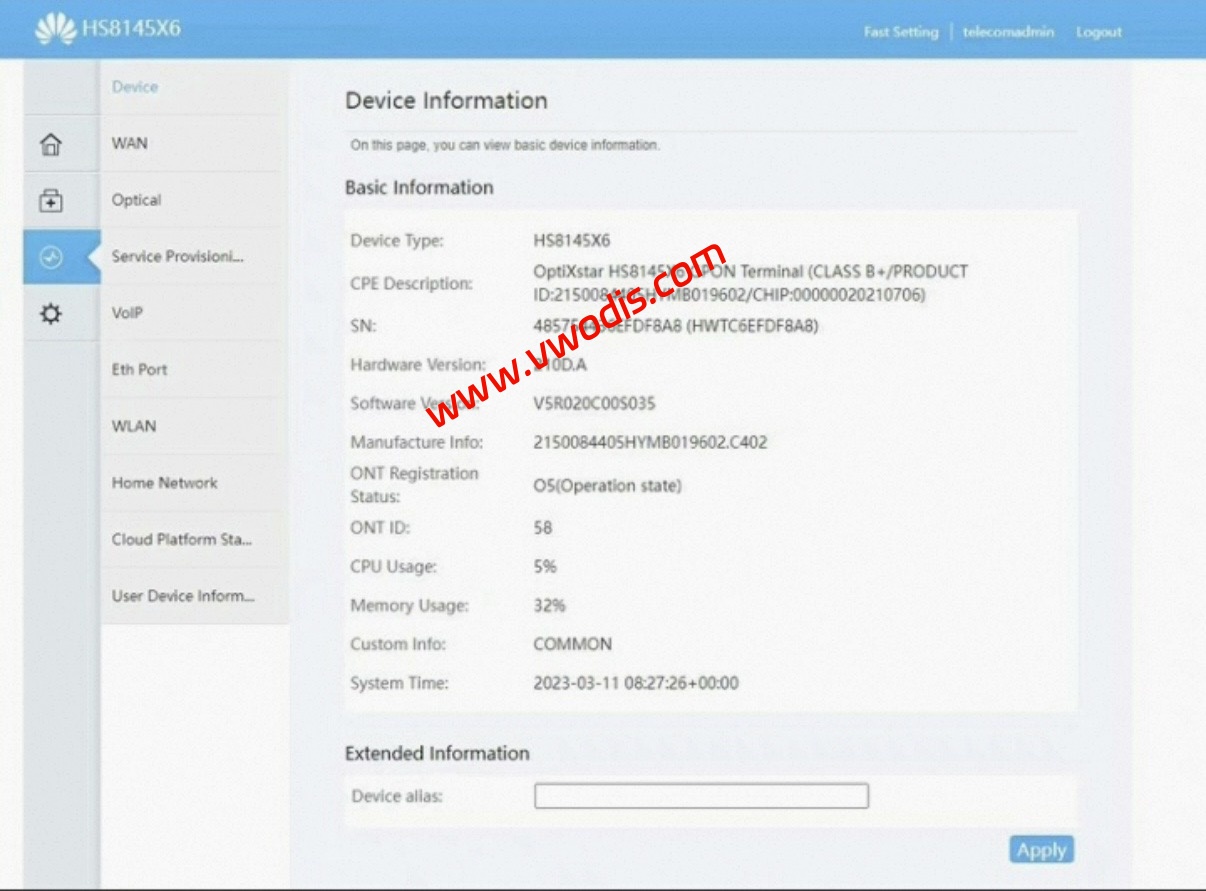1206x891 pixels.
Task: Open the maintenance diagnosis medkit icon
Action: click(x=50, y=201)
